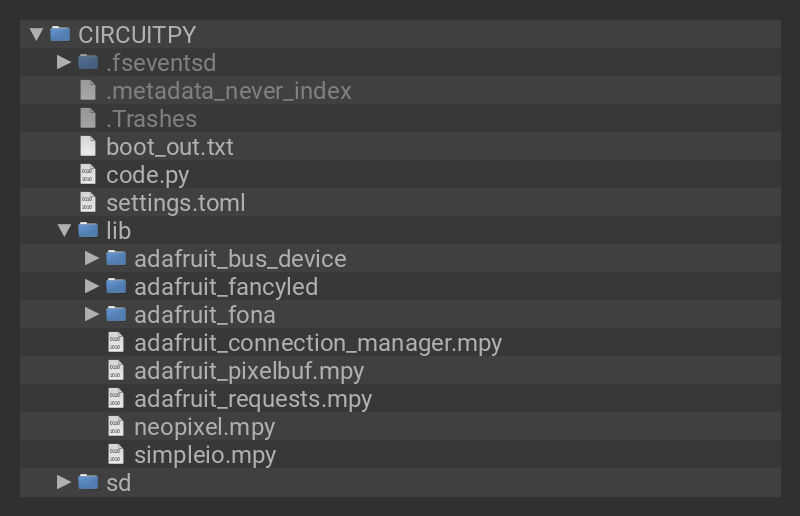
Task: Select the adafruit_connection_manager.mpy file name
Action: (318, 343)
